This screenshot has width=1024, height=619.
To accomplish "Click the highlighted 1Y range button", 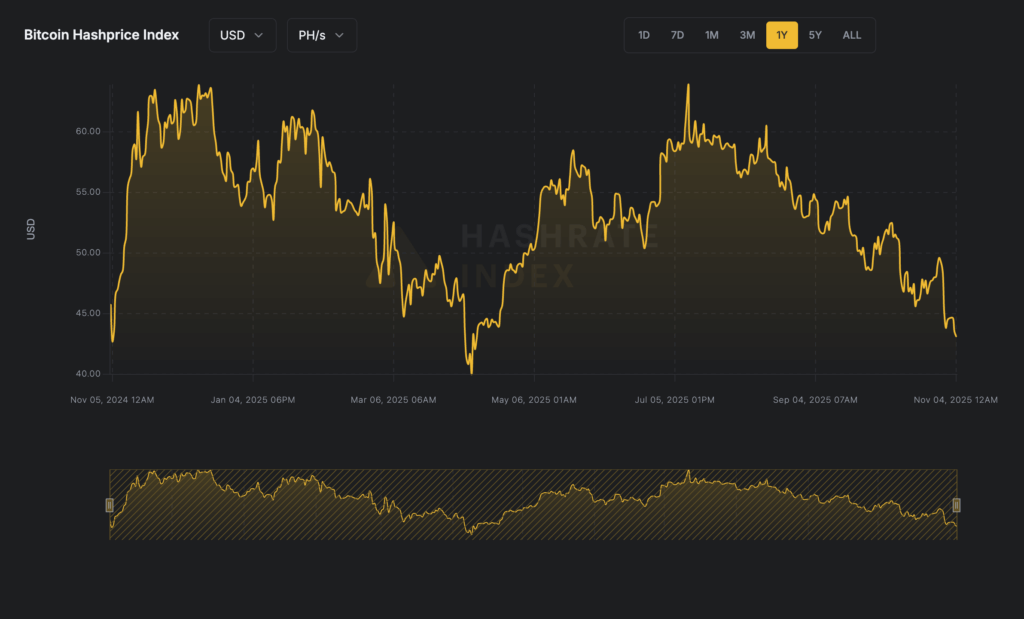I will point(782,35).
